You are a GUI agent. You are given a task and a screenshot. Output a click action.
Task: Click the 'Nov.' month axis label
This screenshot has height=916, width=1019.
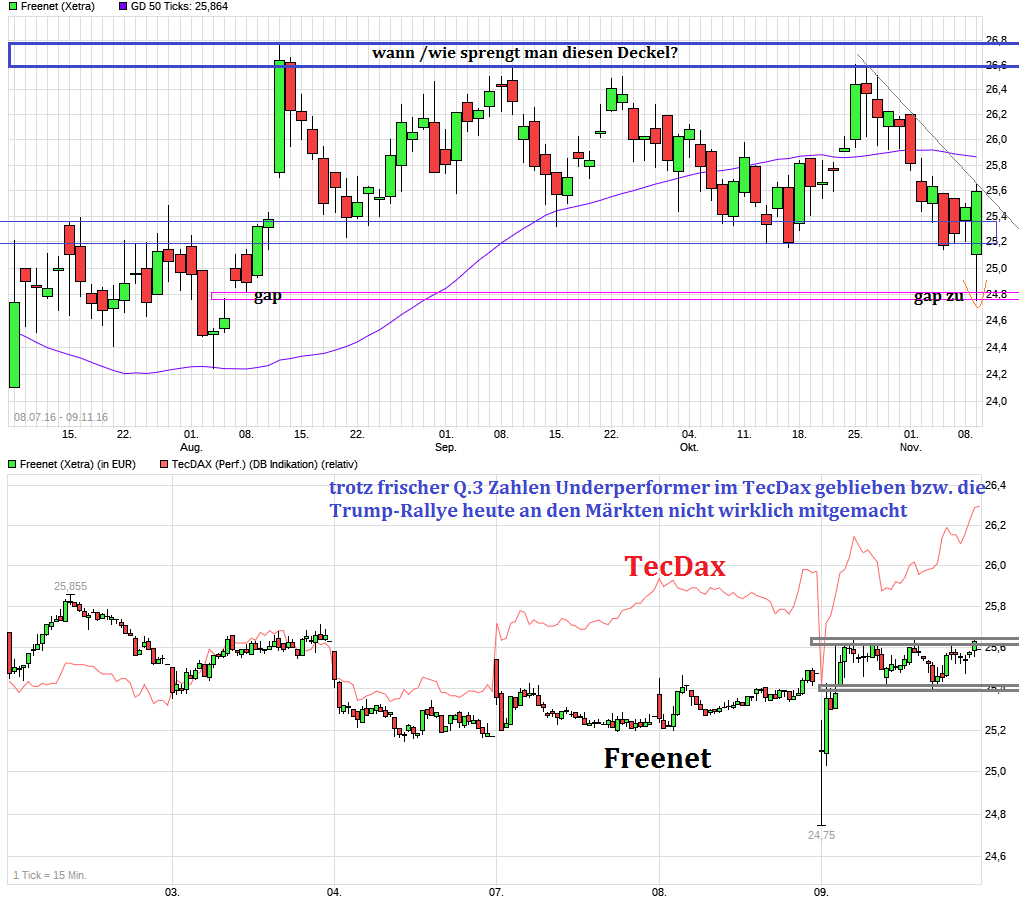(x=910, y=448)
